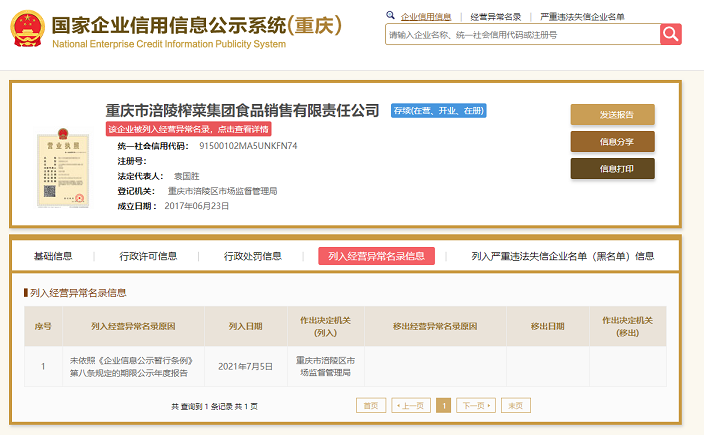Viewport: 704px width, 435px height.
Task: Select the 企业信用信息 search category
Action: click(426, 17)
